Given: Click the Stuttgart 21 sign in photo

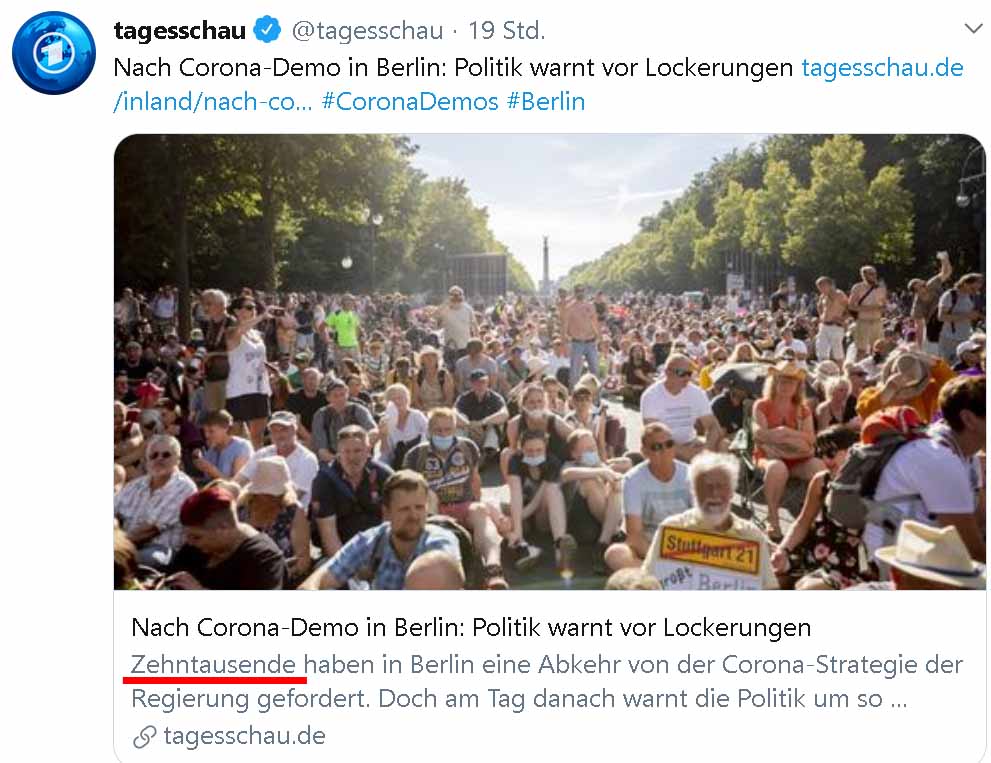Looking at the screenshot, I should 710,550.
